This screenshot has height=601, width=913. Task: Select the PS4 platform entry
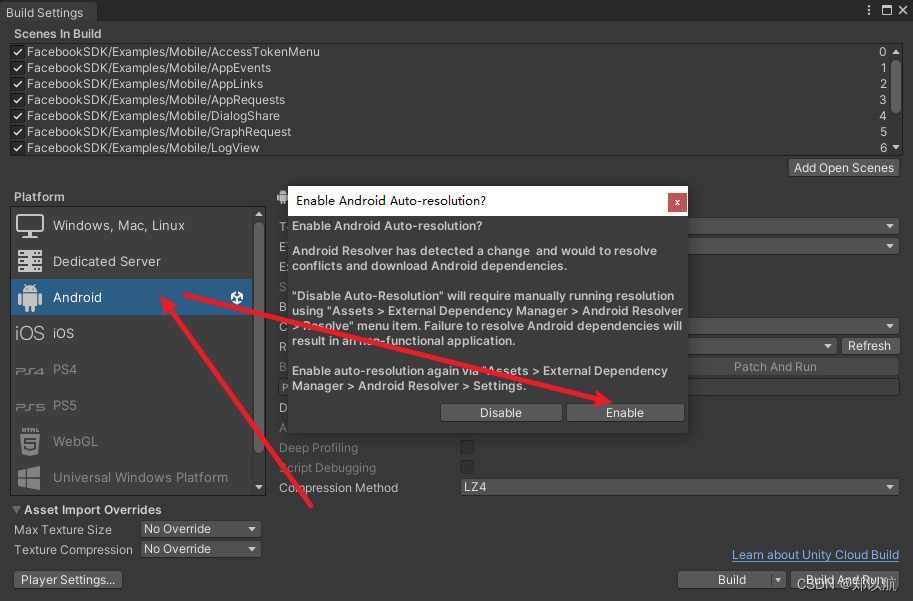132,370
